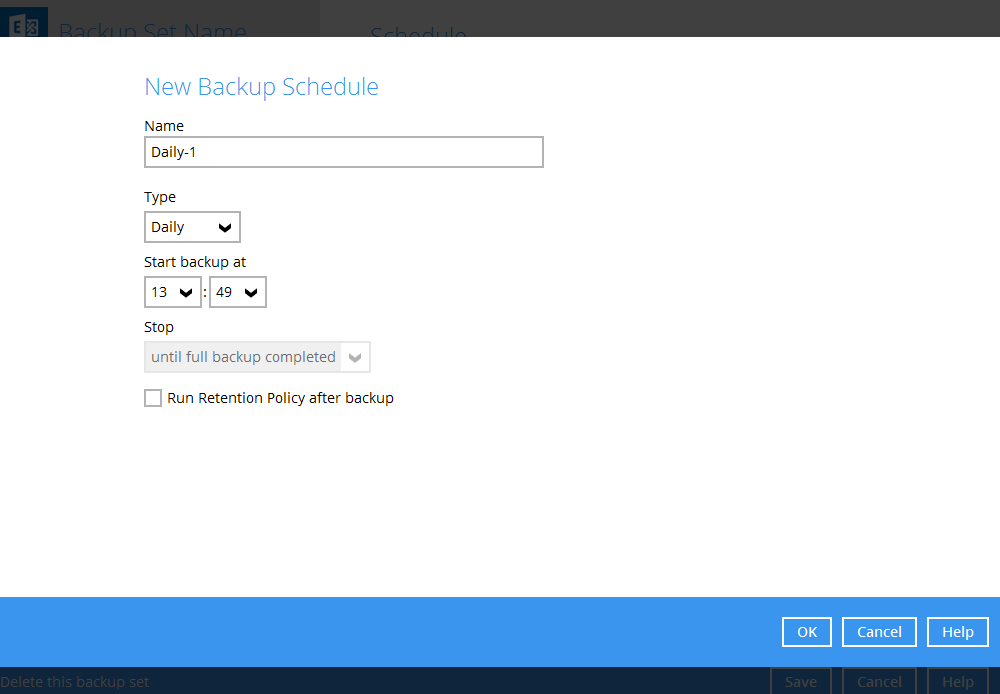Click Help on the bottom dark bar
This screenshot has height=694, width=1000.
pyautogui.click(x=957, y=682)
